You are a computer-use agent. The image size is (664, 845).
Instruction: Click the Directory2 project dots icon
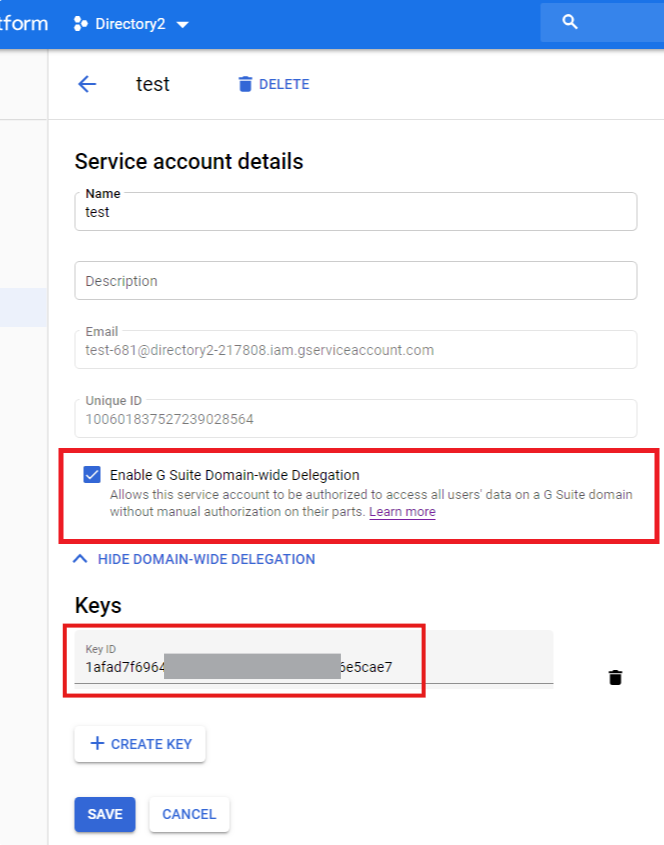(x=81, y=24)
